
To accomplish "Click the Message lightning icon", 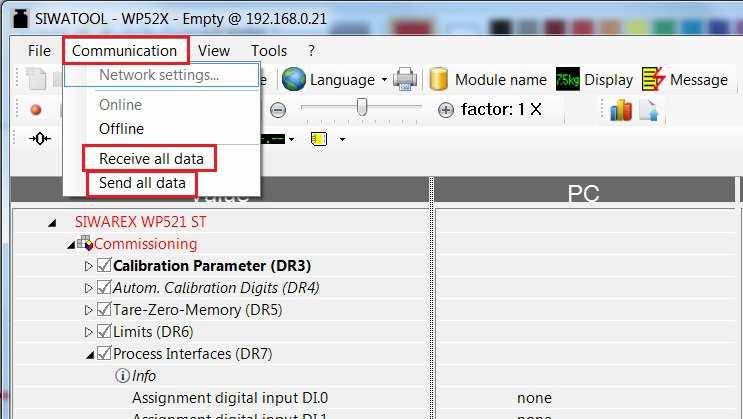I will click(653, 79).
